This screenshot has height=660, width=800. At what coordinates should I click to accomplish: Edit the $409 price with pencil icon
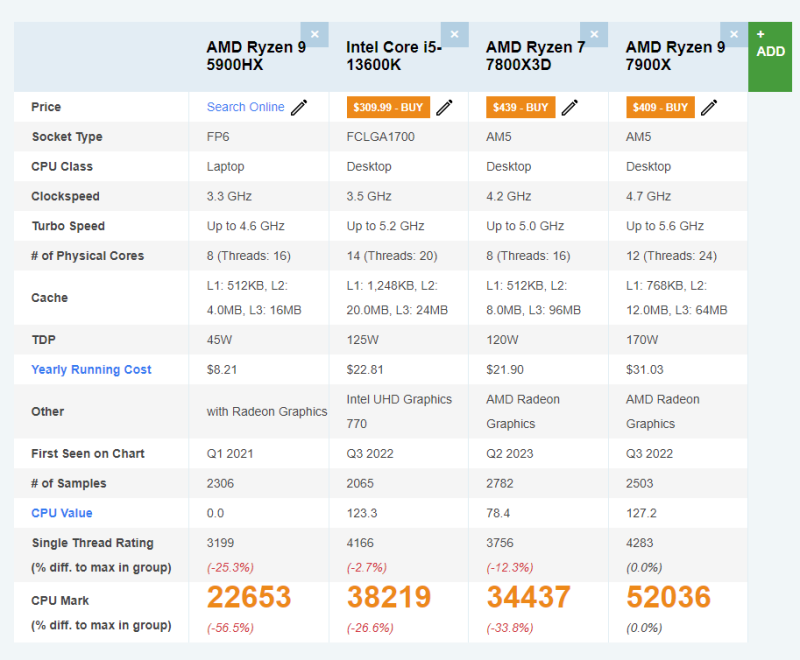709,107
